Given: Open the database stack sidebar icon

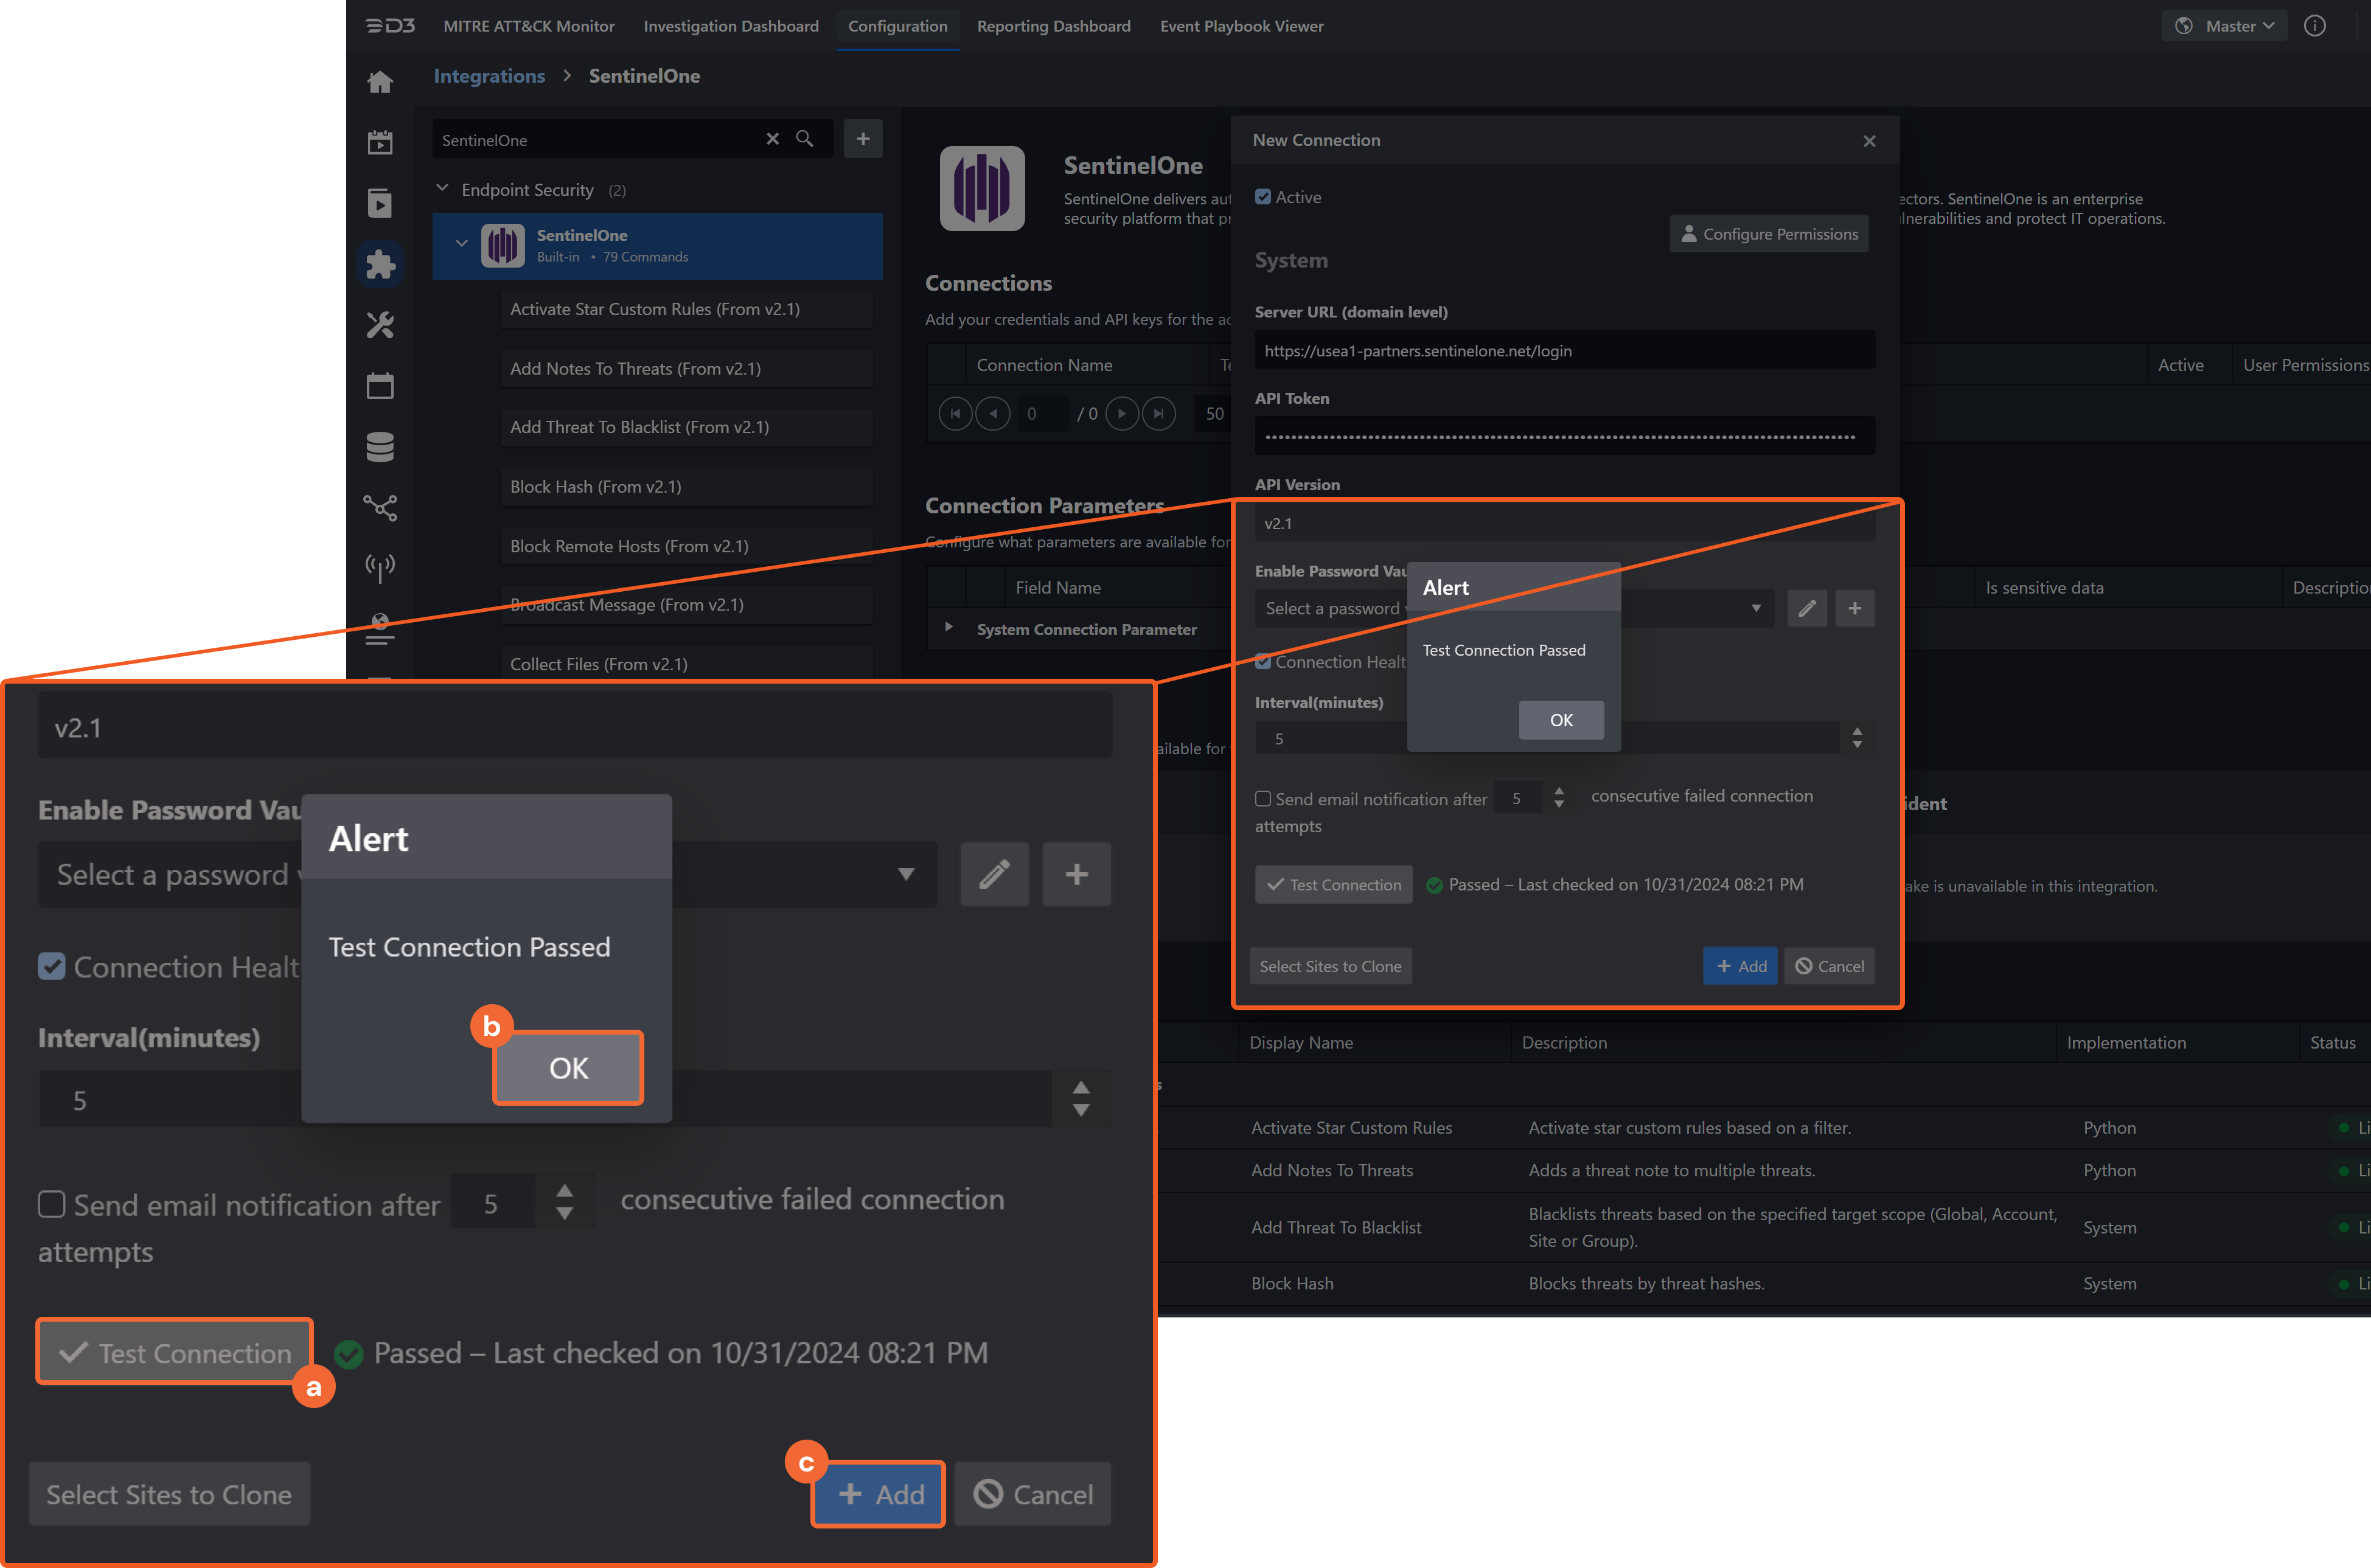Looking at the screenshot, I should [380, 447].
